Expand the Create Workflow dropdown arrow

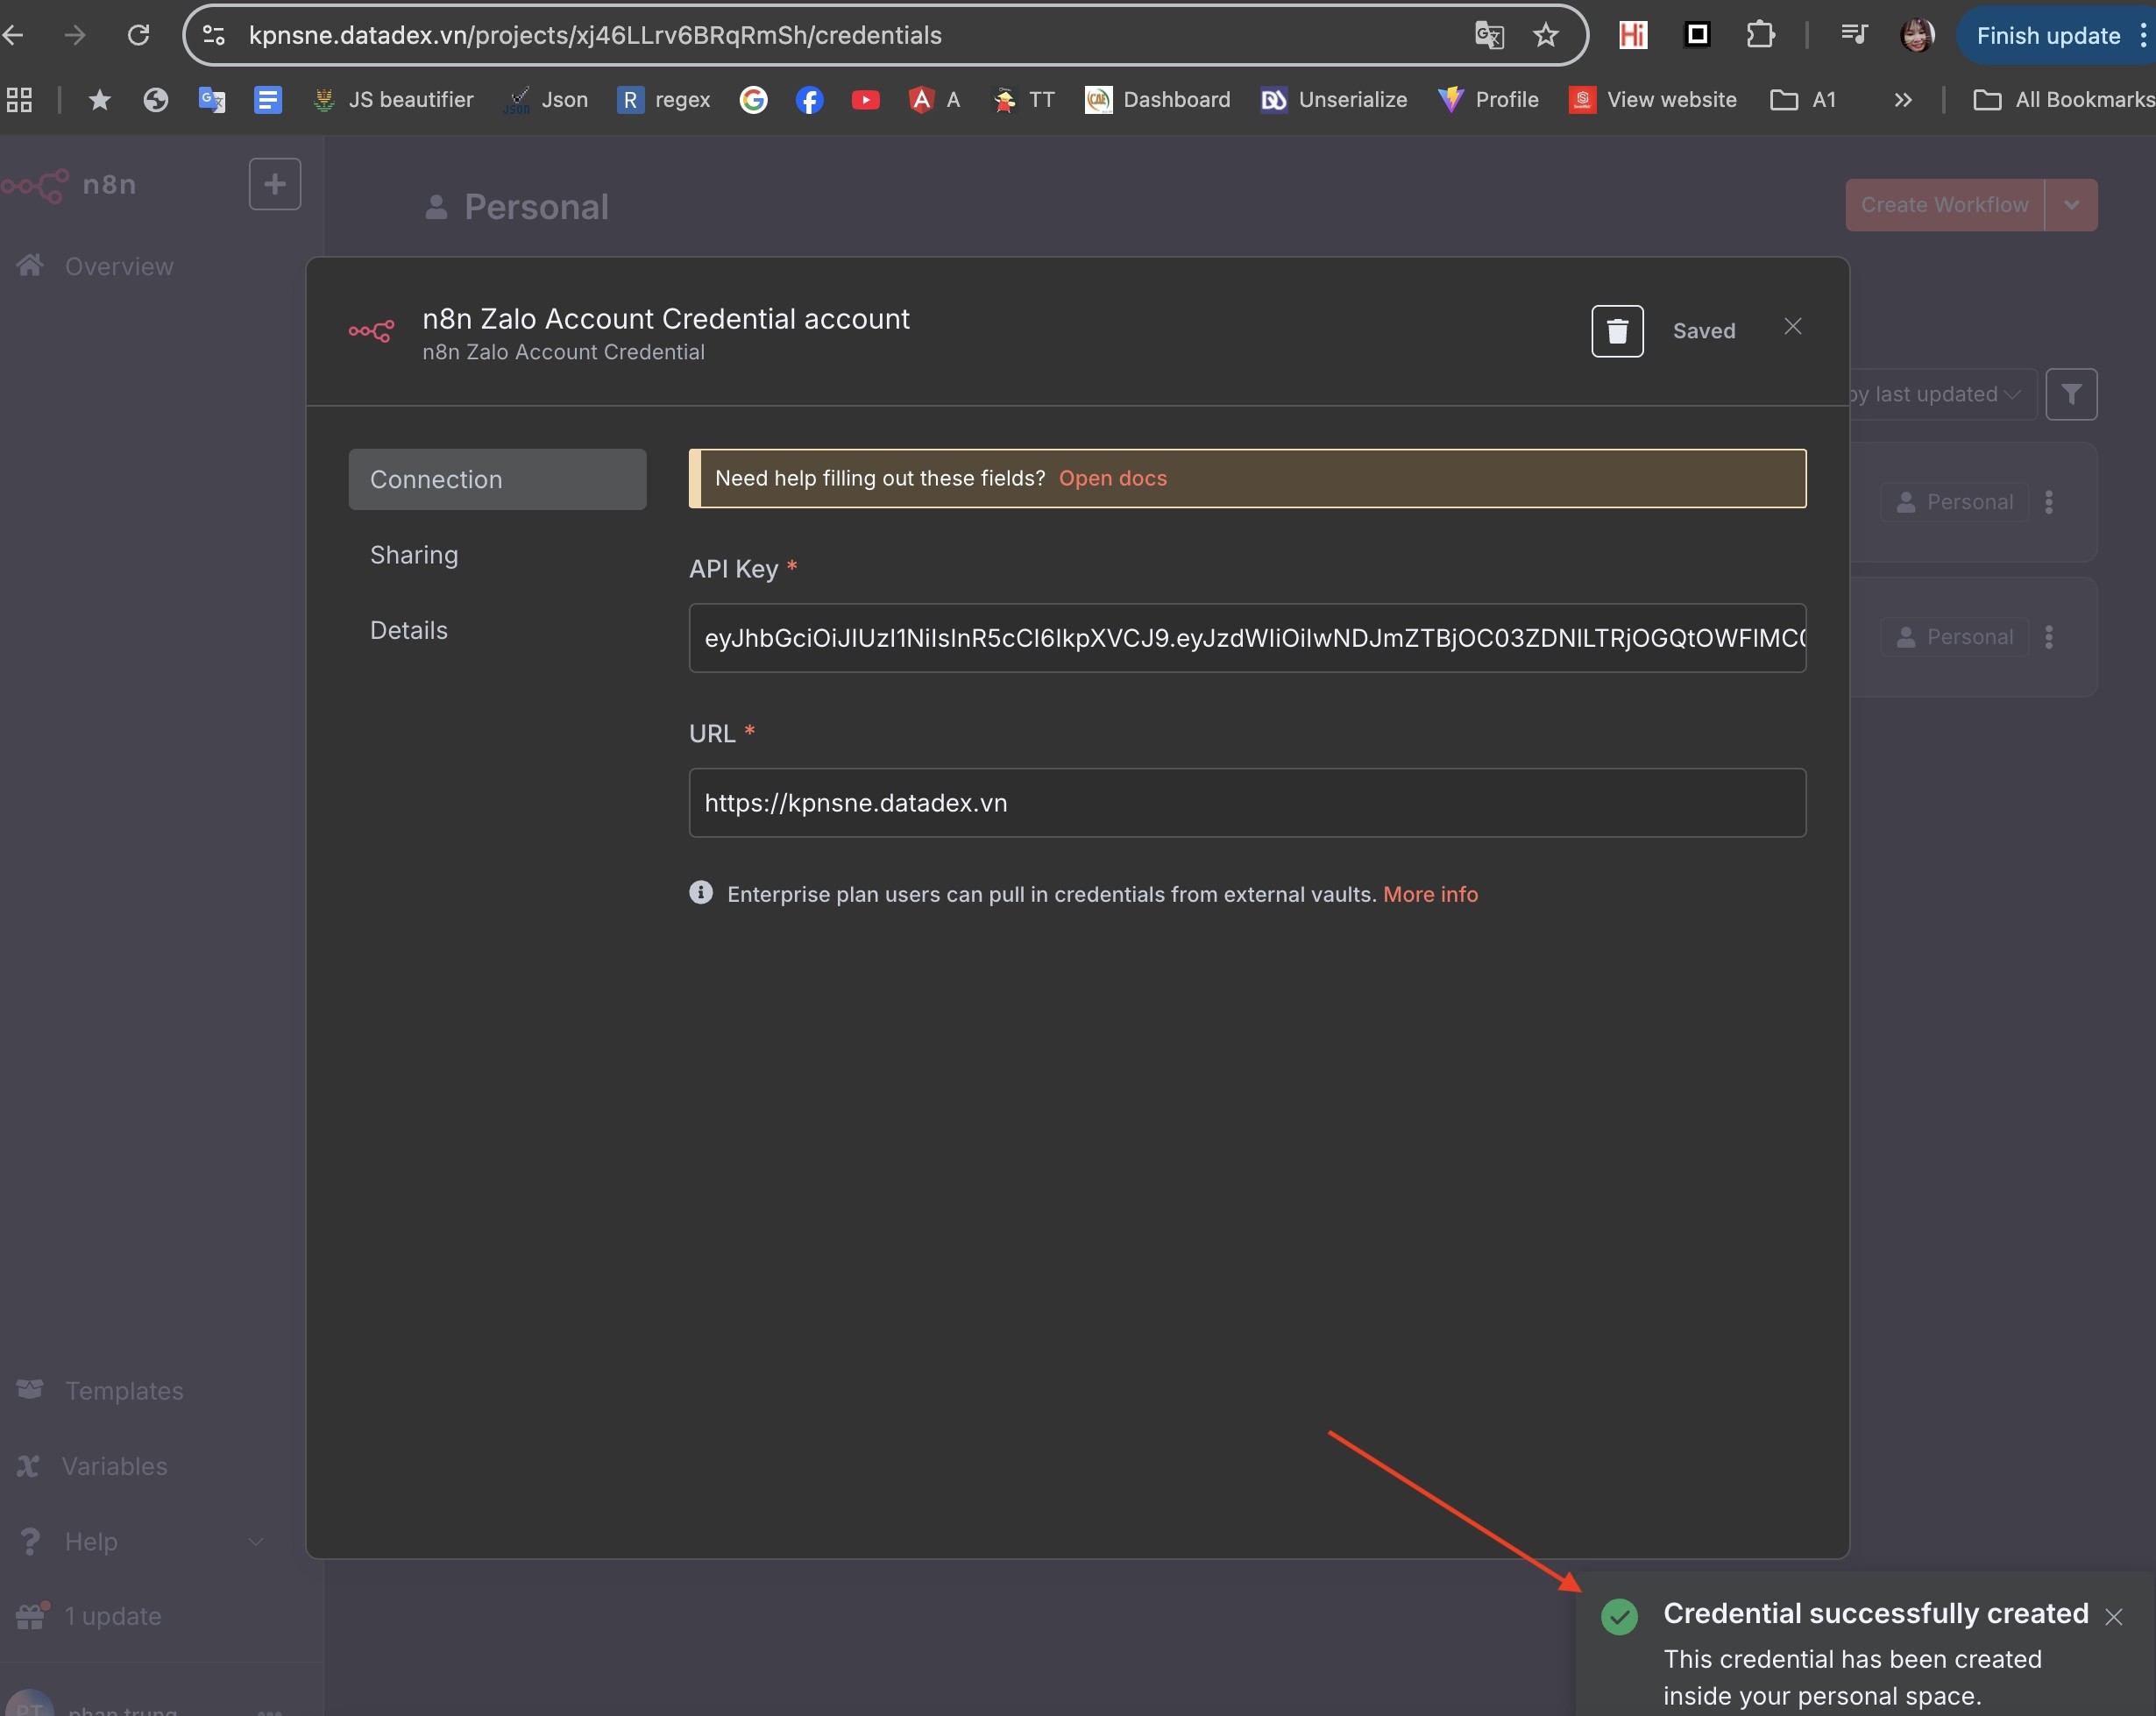click(2071, 205)
